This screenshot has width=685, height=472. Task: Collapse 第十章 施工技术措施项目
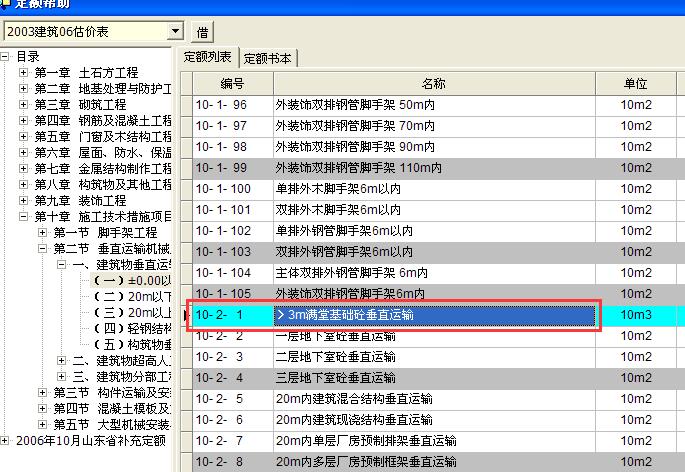pos(24,216)
